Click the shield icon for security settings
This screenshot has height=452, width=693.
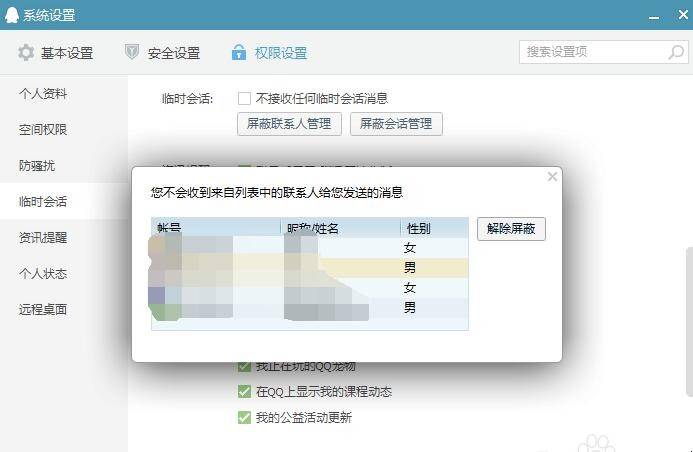[132, 52]
